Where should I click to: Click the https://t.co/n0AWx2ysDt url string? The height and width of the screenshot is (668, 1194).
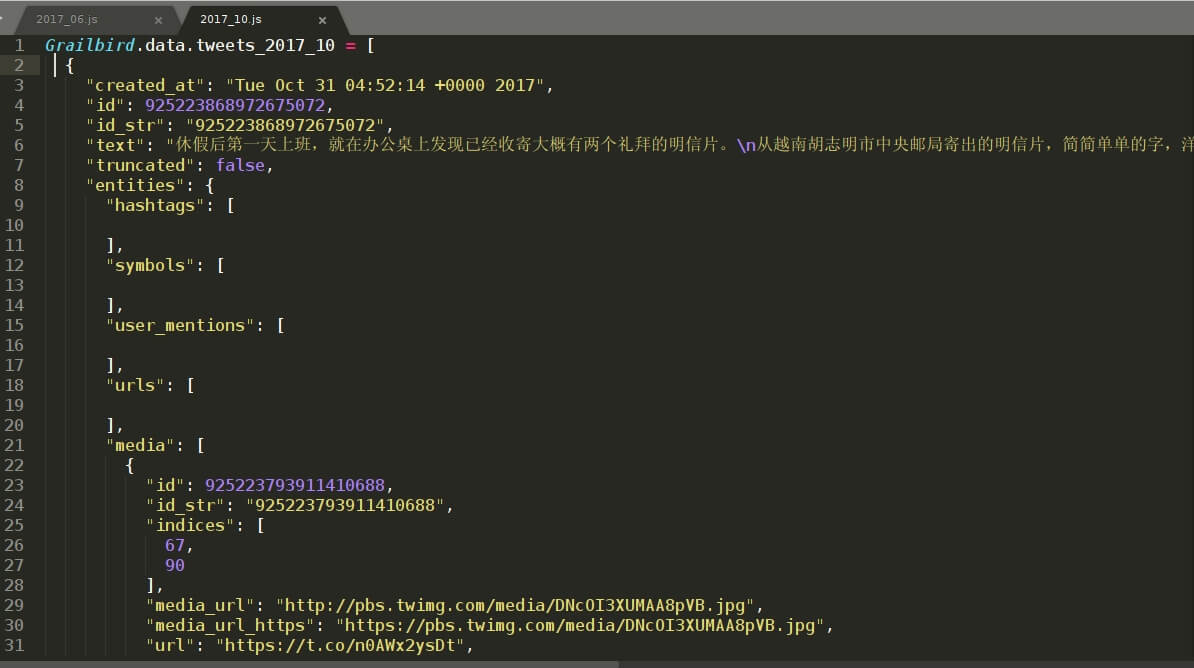tap(340, 645)
